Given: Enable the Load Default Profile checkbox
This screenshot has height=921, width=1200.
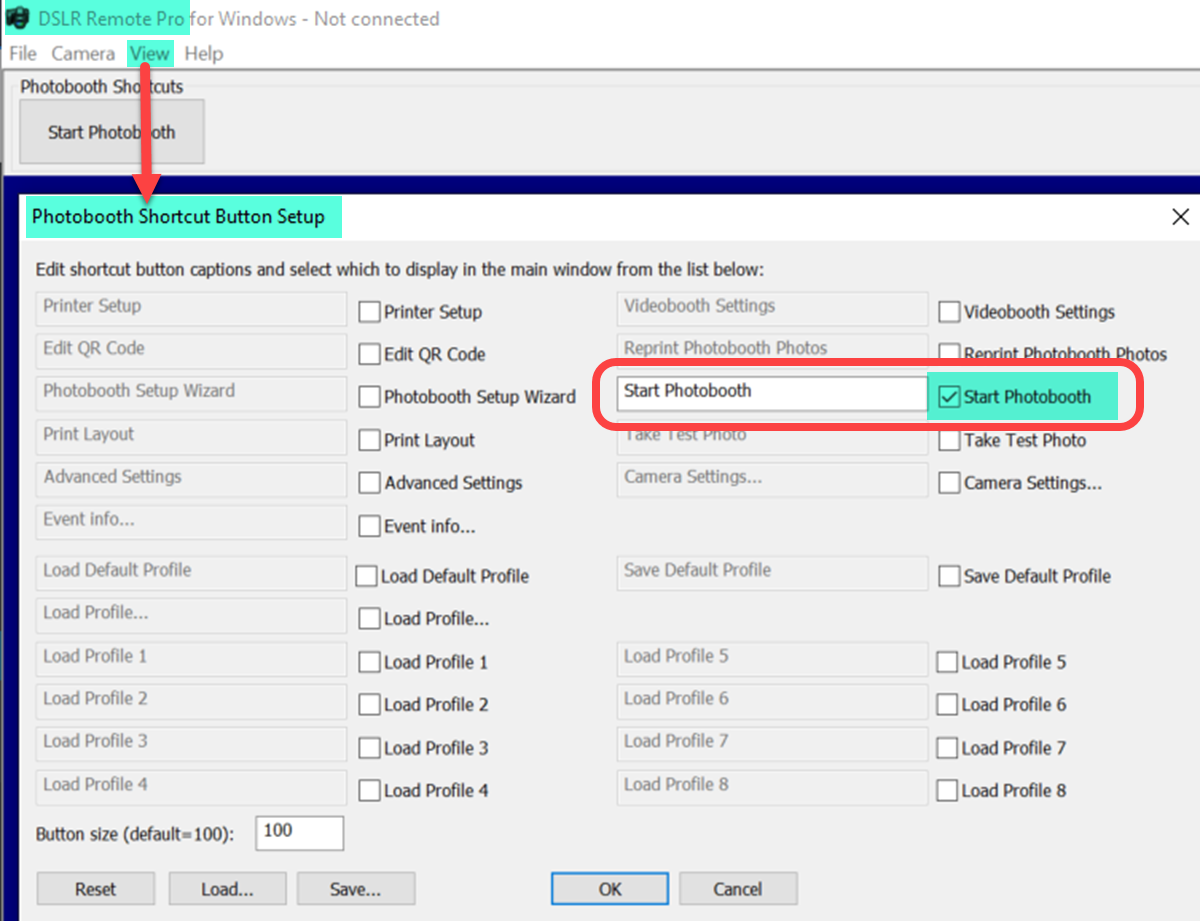Looking at the screenshot, I should (366, 577).
